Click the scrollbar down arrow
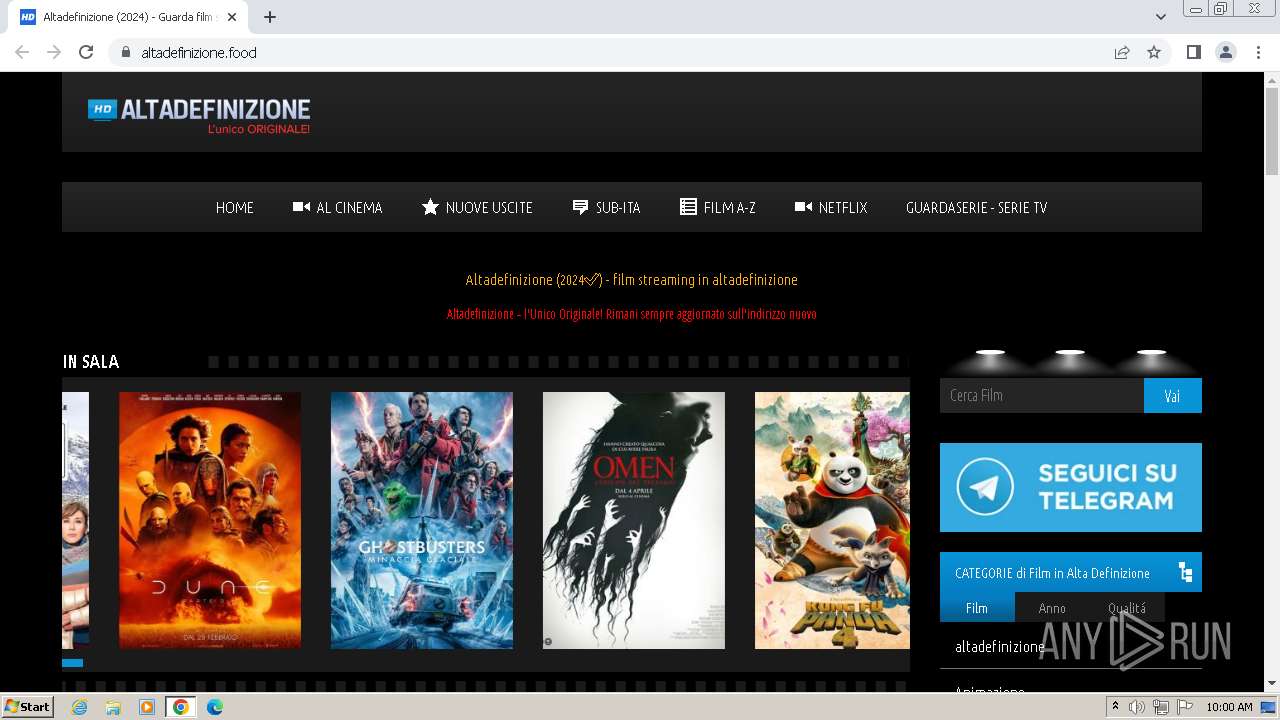 [1272, 684]
